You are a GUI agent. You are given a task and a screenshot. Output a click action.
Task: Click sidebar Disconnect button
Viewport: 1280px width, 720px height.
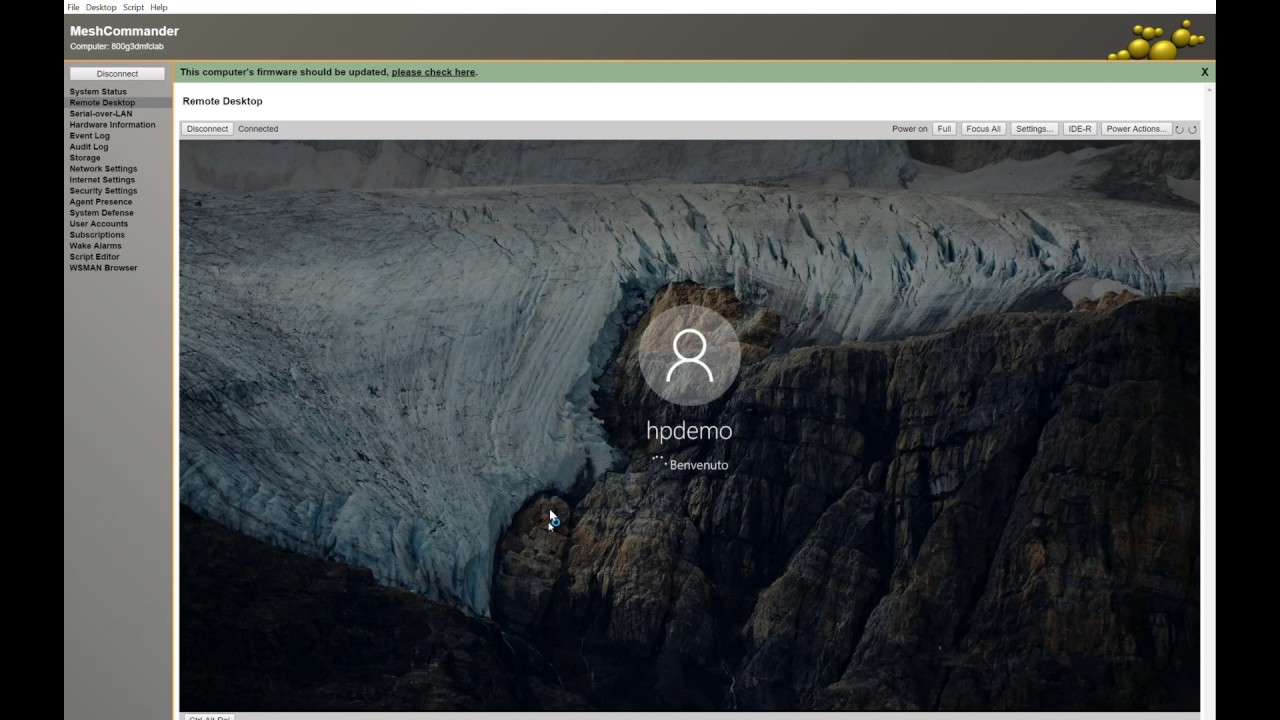click(x=117, y=74)
